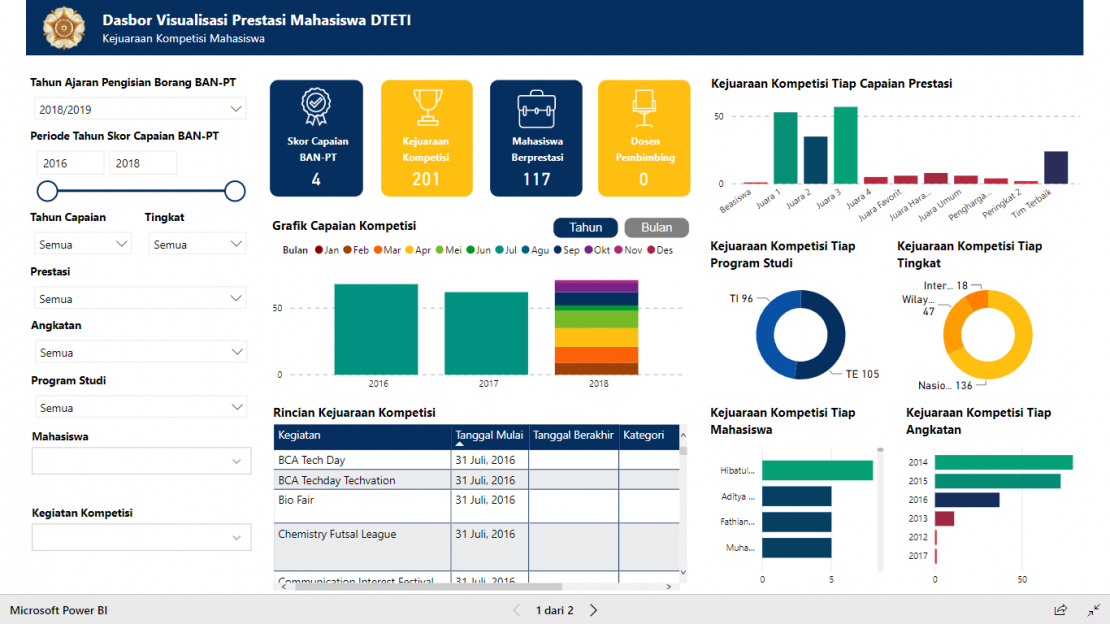
Task: Switch the Grafik Capaian Kompetisi to Bulan view
Action: 656,227
